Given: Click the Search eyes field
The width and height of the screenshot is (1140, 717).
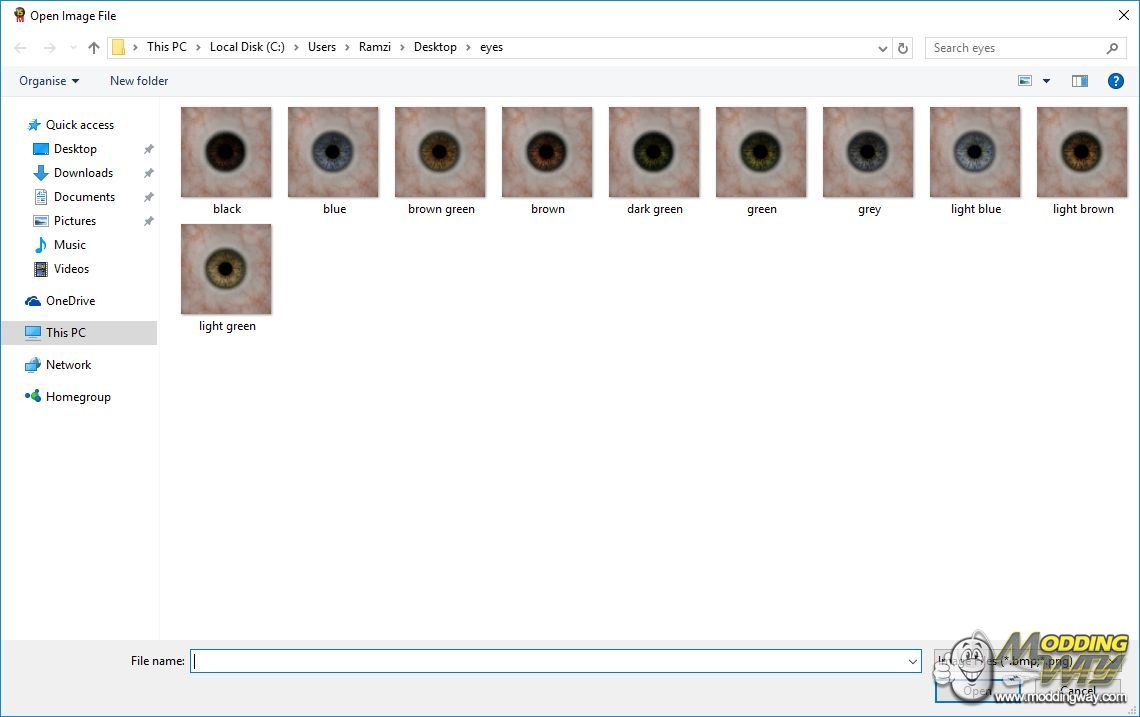Looking at the screenshot, I should tap(1015, 48).
